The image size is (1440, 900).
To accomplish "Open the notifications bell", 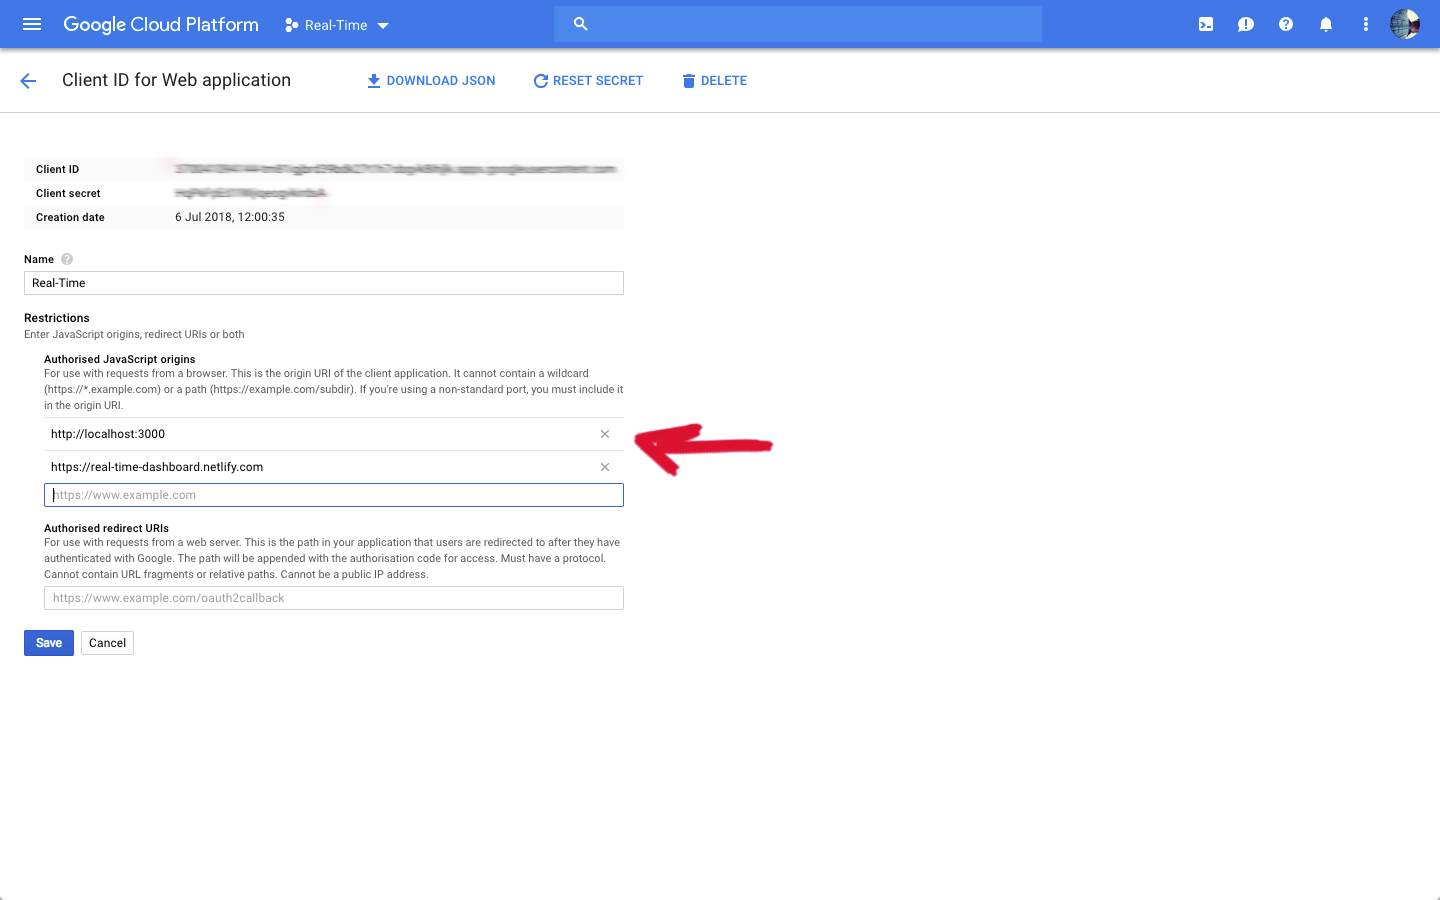I will click(1326, 24).
